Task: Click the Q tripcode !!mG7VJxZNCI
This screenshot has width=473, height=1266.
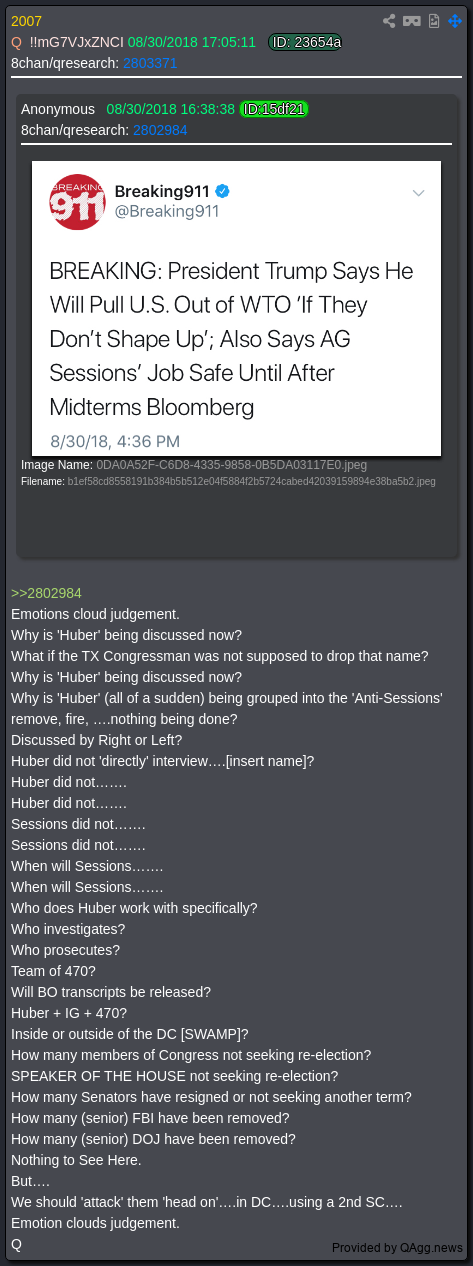Action: coord(75,42)
